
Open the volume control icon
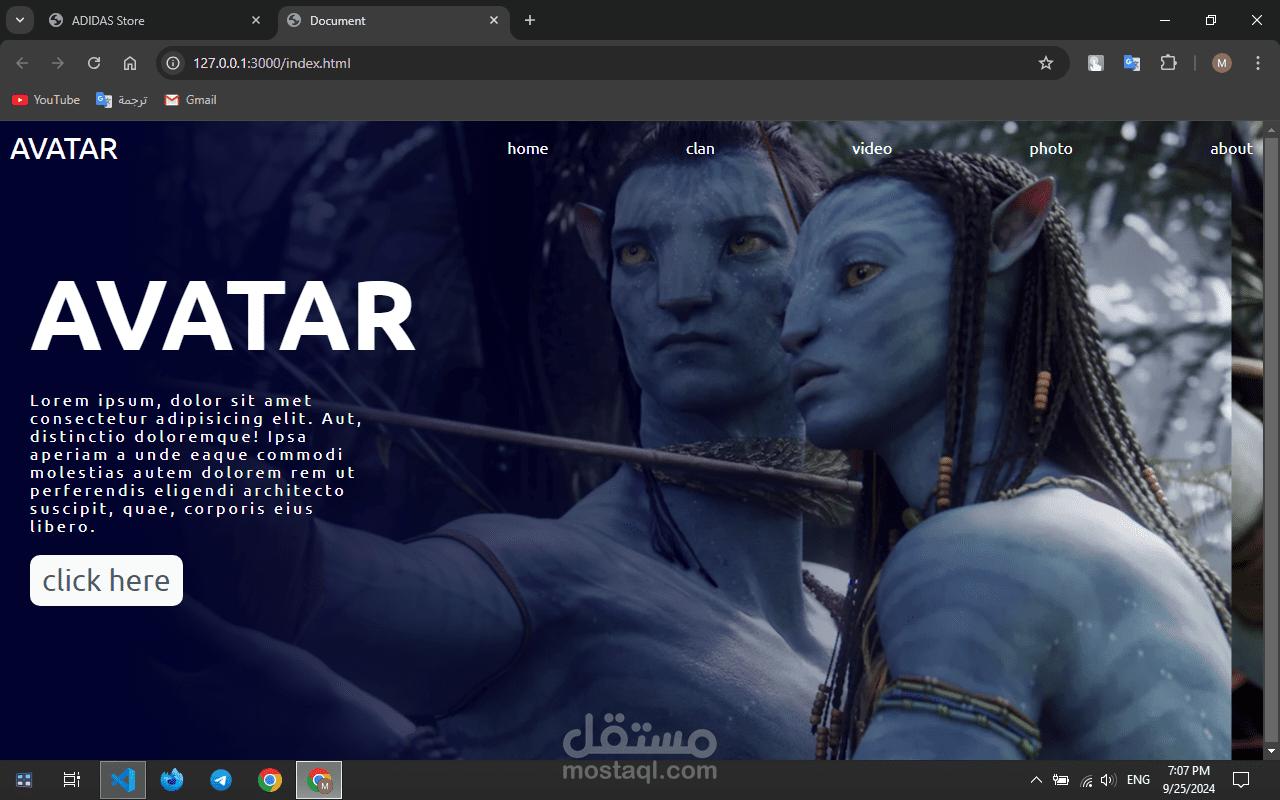coord(1107,780)
